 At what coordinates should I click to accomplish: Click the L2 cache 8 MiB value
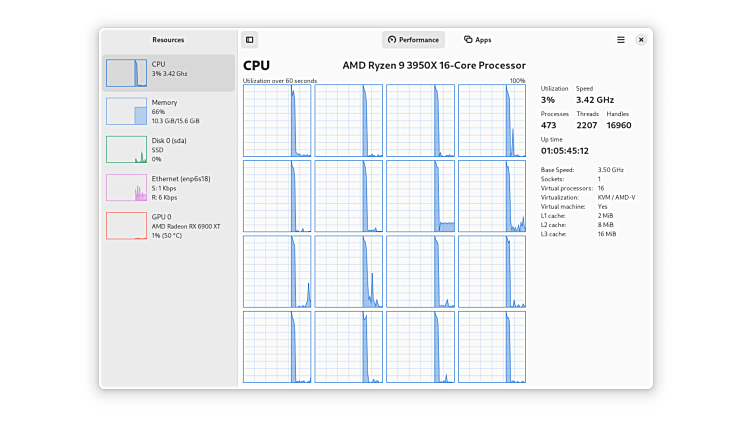(x=605, y=225)
